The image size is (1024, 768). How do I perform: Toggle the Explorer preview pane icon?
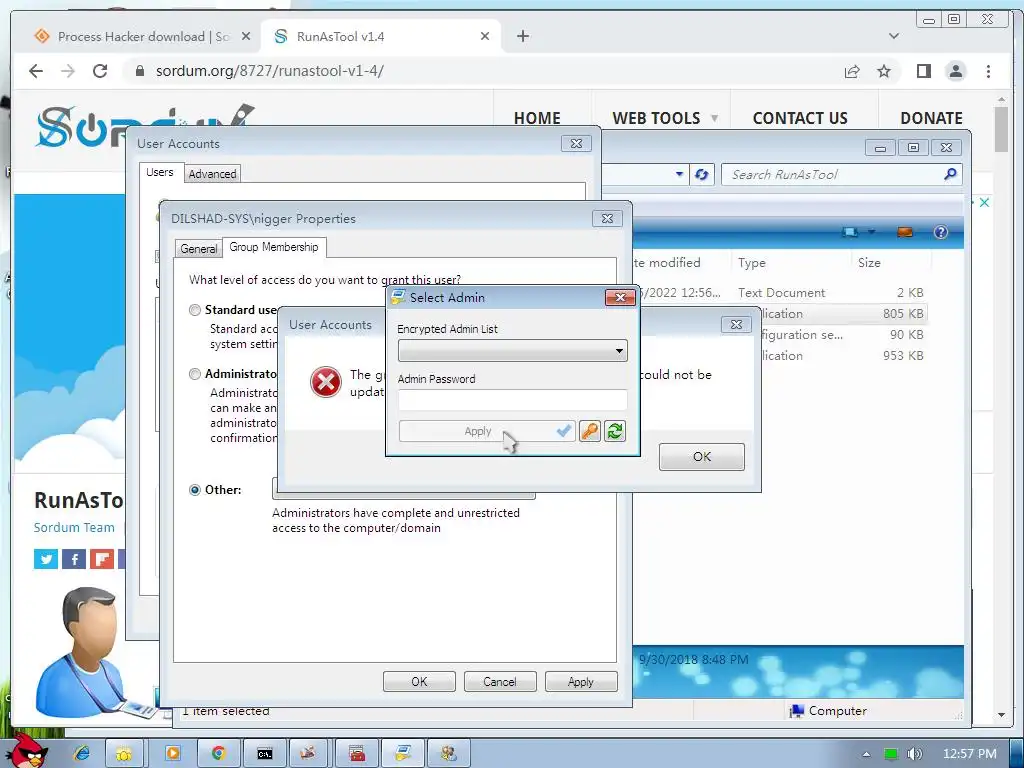904,232
